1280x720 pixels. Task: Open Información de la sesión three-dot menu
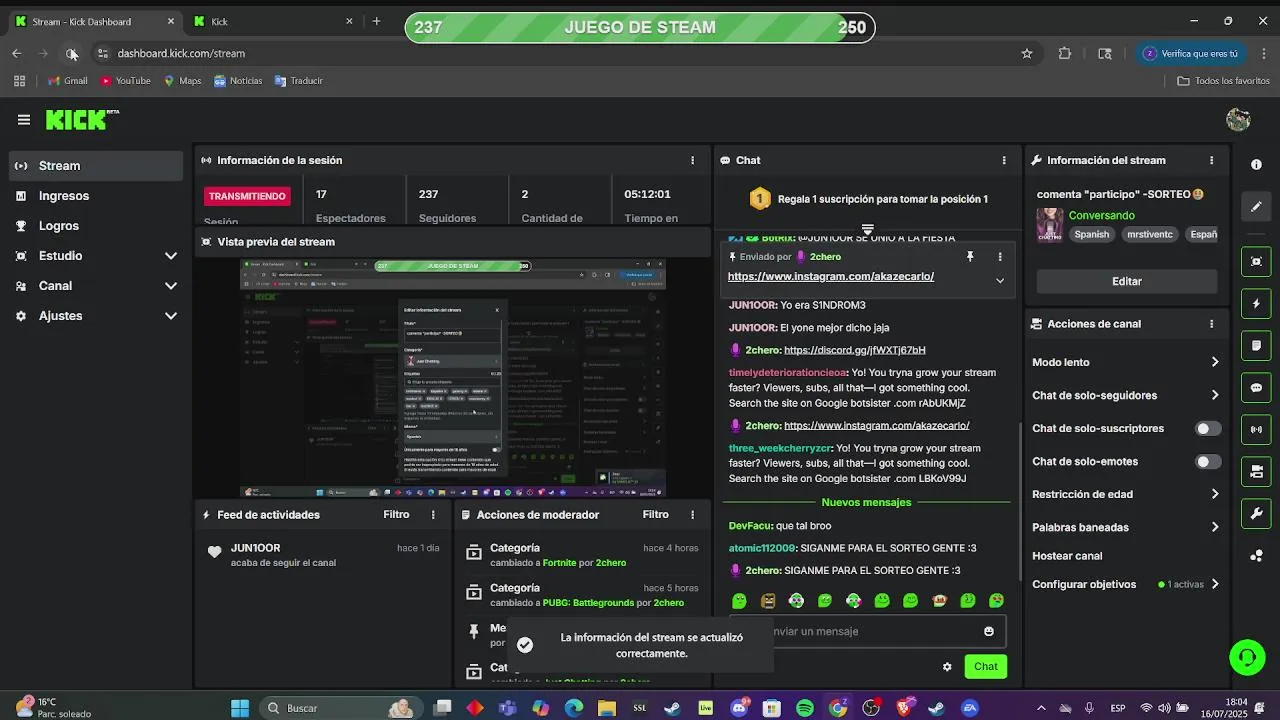[692, 160]
